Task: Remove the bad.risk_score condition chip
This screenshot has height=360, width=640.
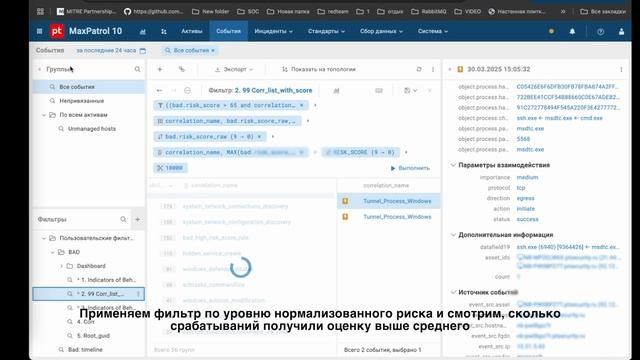Action: 302,105
